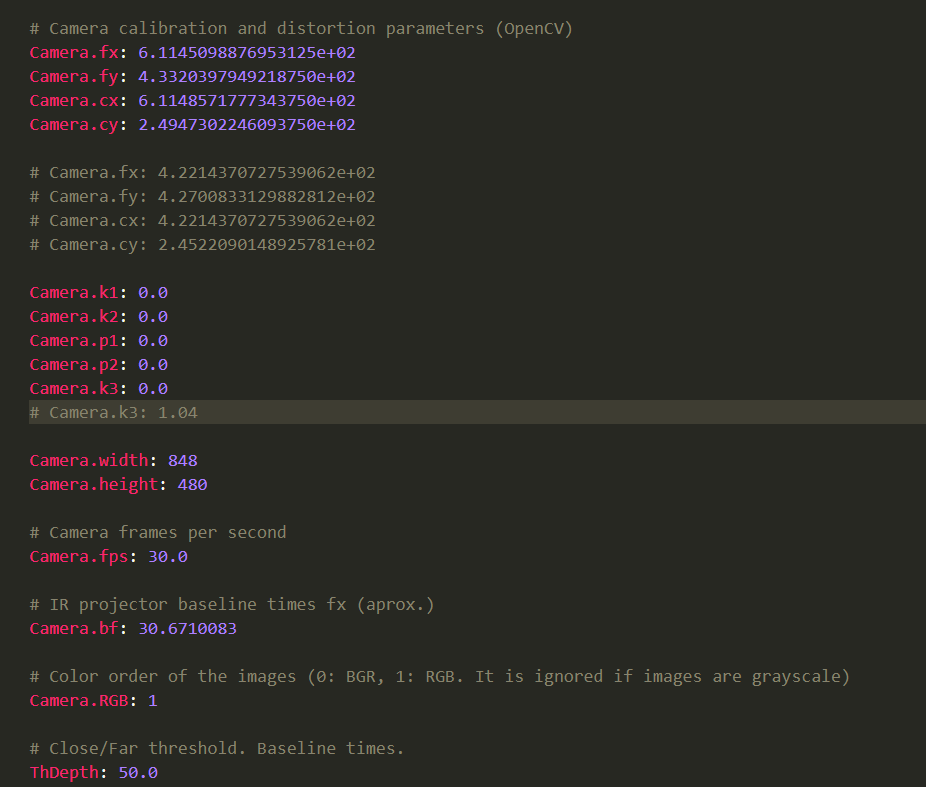Click commented line Camera.fy 4.2700833129882812e+02
This screenshot has width=926, height=787.
click(x=203, y=197)
